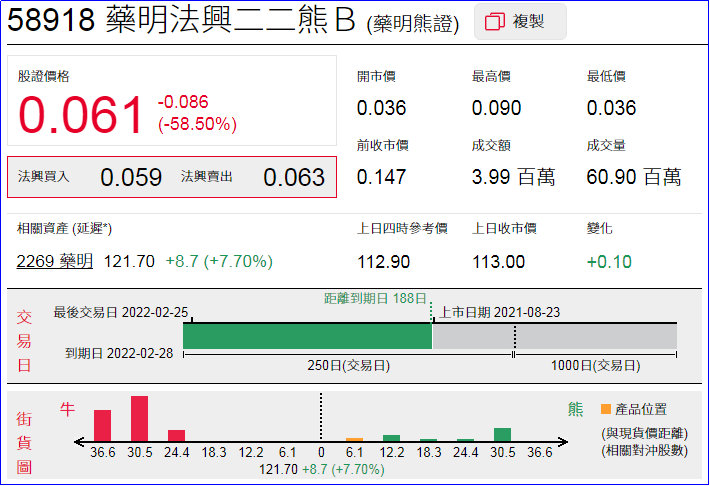Screen dimensions: 710x486
Task: Click the (相關對沖股數) legend note
Action: (x=644, y=451)
